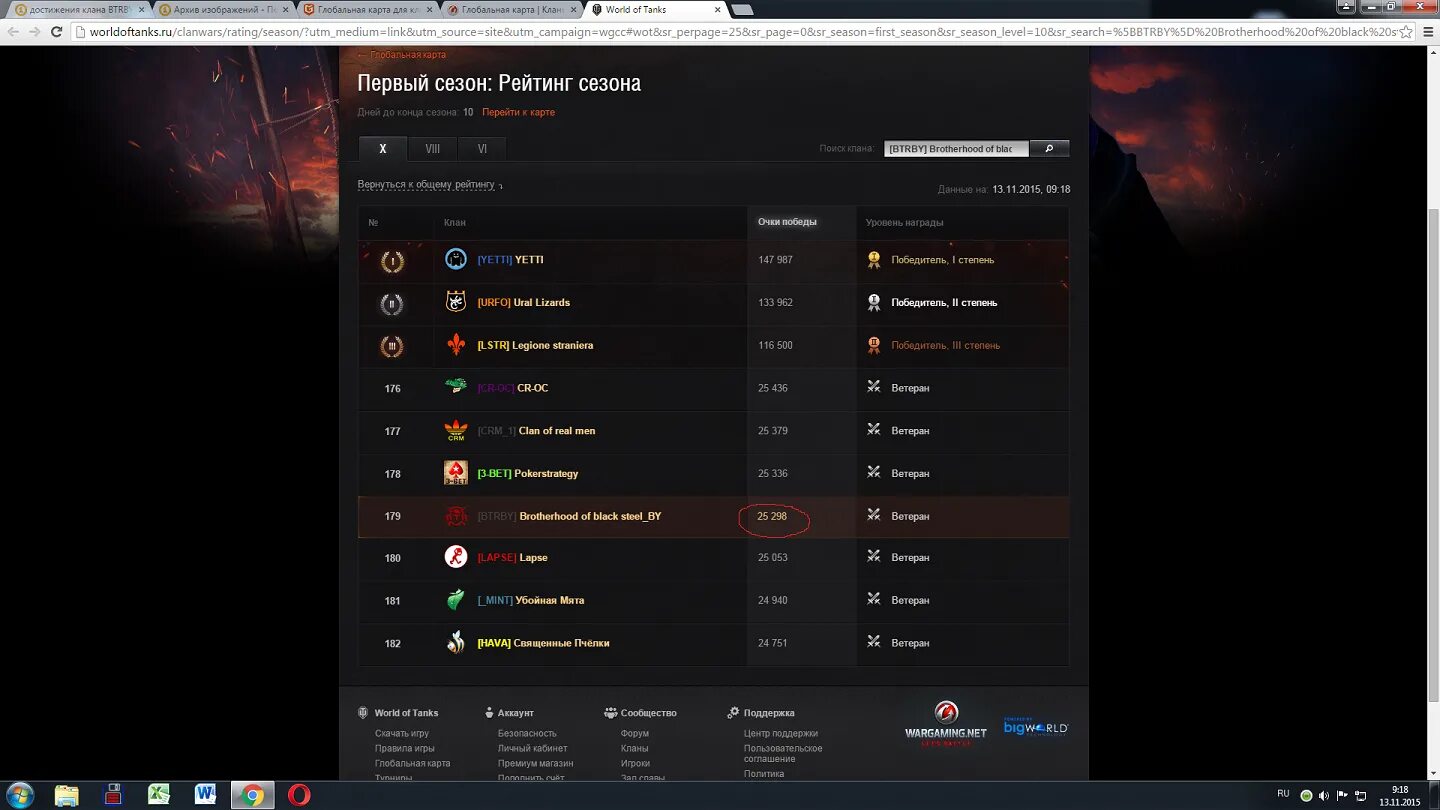Click the Личный кабинет footer link
This screenshot has width=1440, height=810.
(532, 748)
